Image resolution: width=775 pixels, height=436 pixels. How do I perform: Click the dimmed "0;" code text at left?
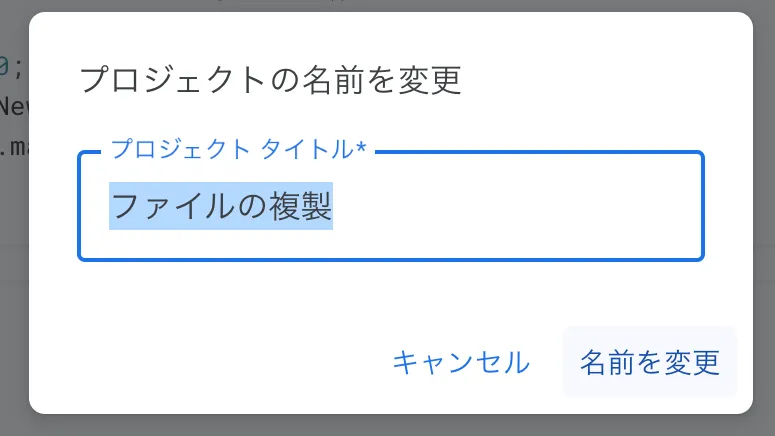coord(8,68)
